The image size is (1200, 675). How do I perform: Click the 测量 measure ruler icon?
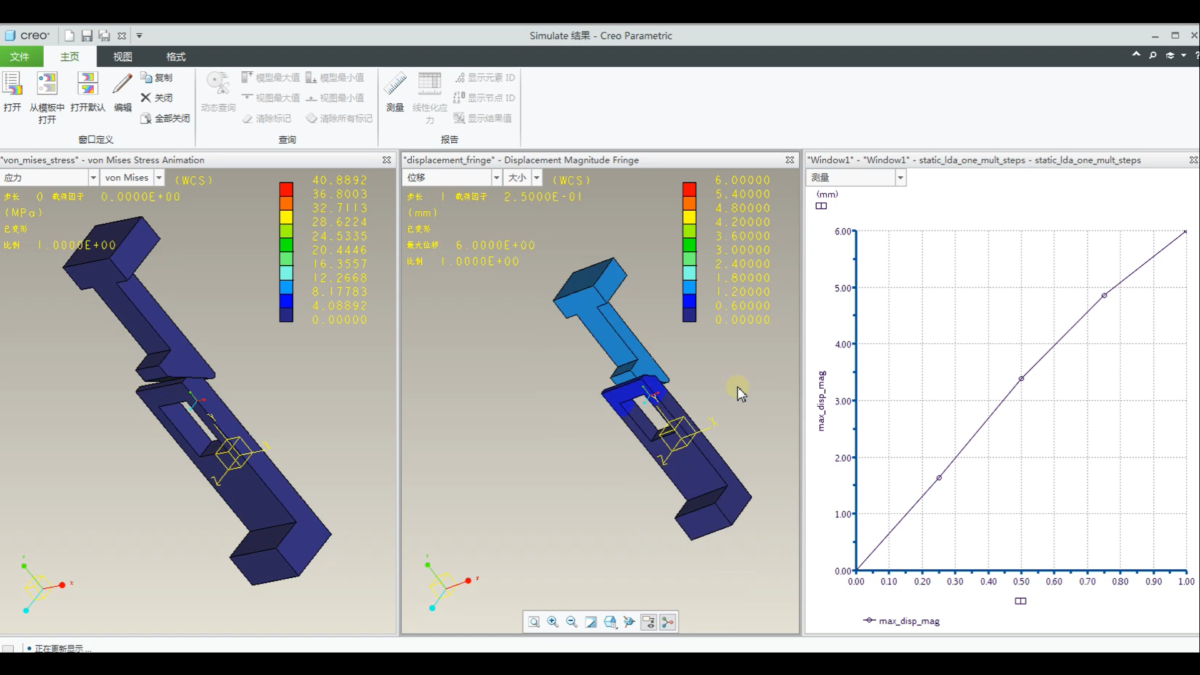coord(395,83)
